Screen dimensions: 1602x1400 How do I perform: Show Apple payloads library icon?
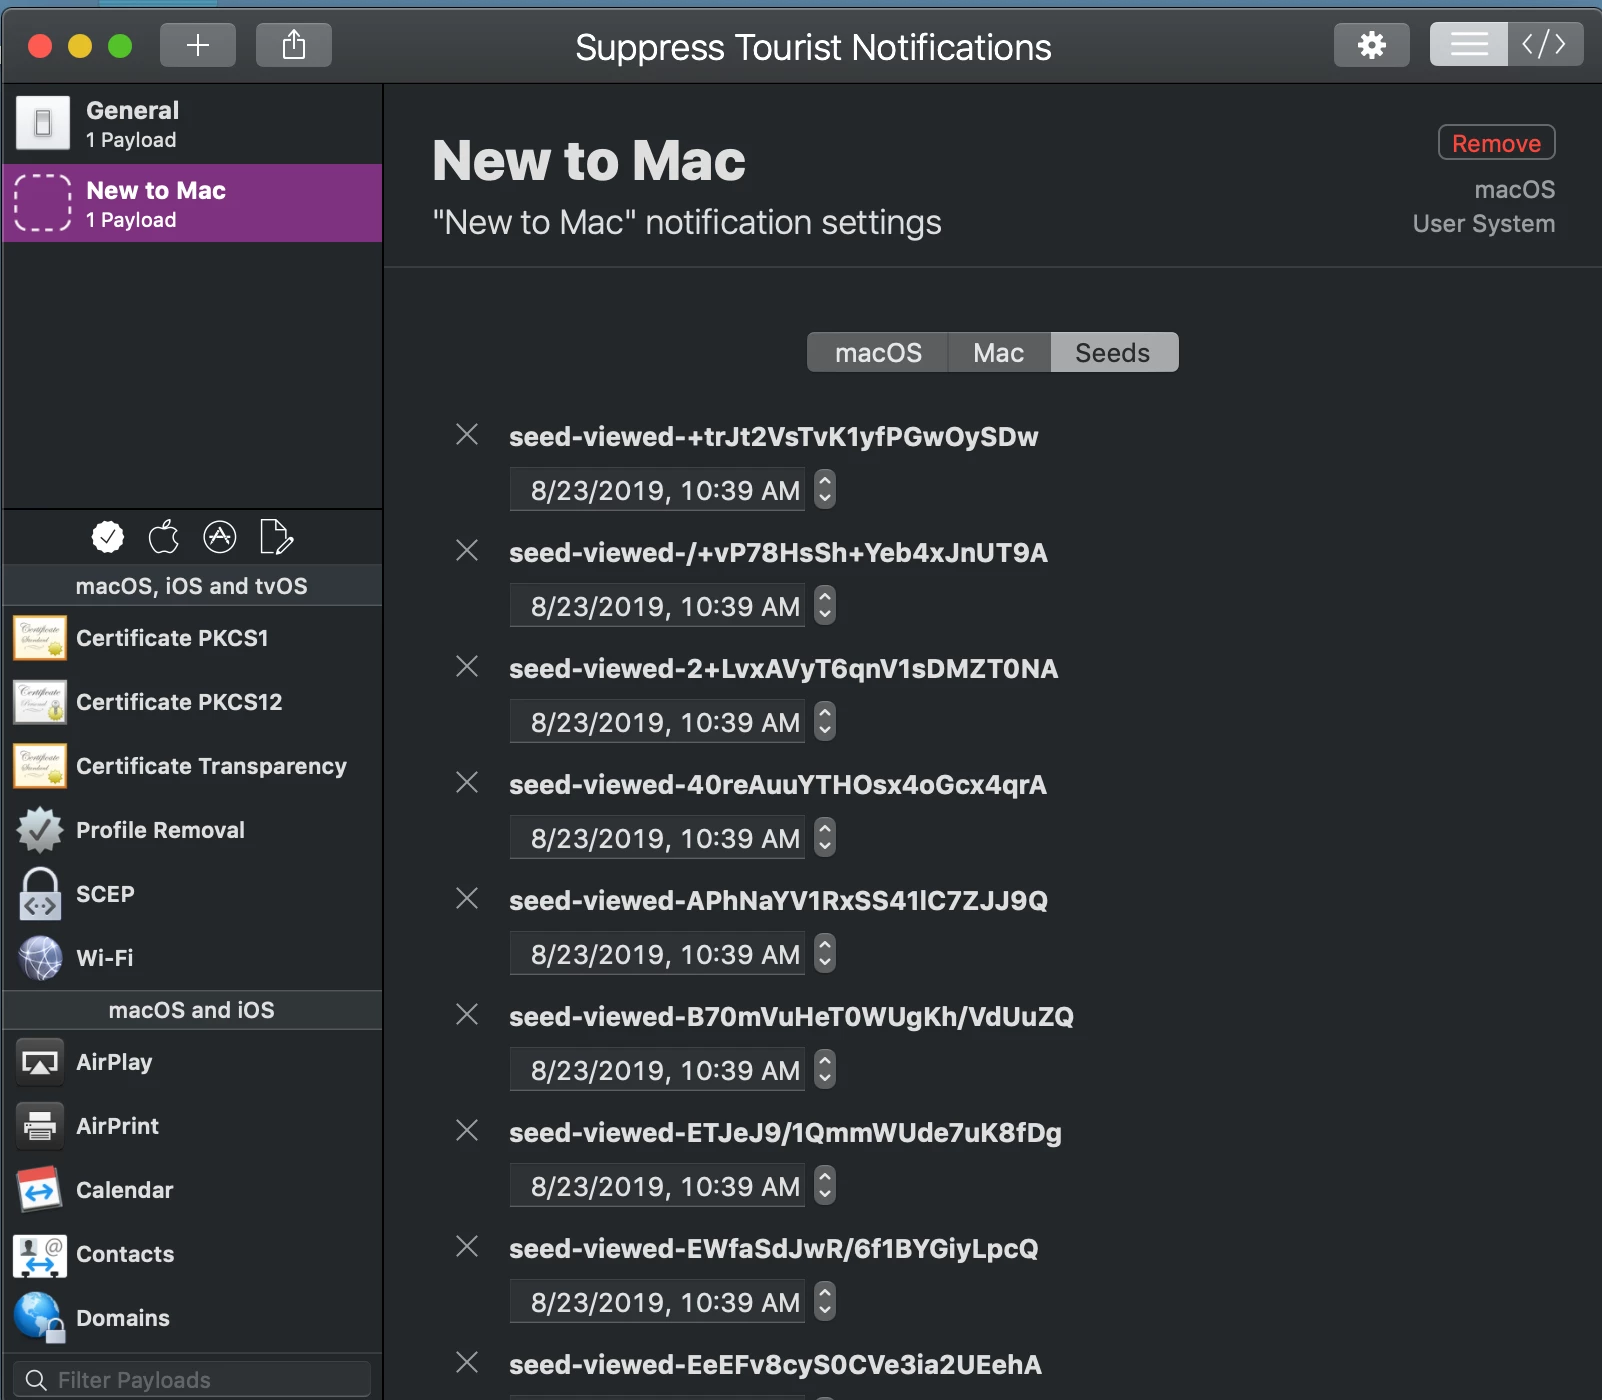click(x=164, y=537)
